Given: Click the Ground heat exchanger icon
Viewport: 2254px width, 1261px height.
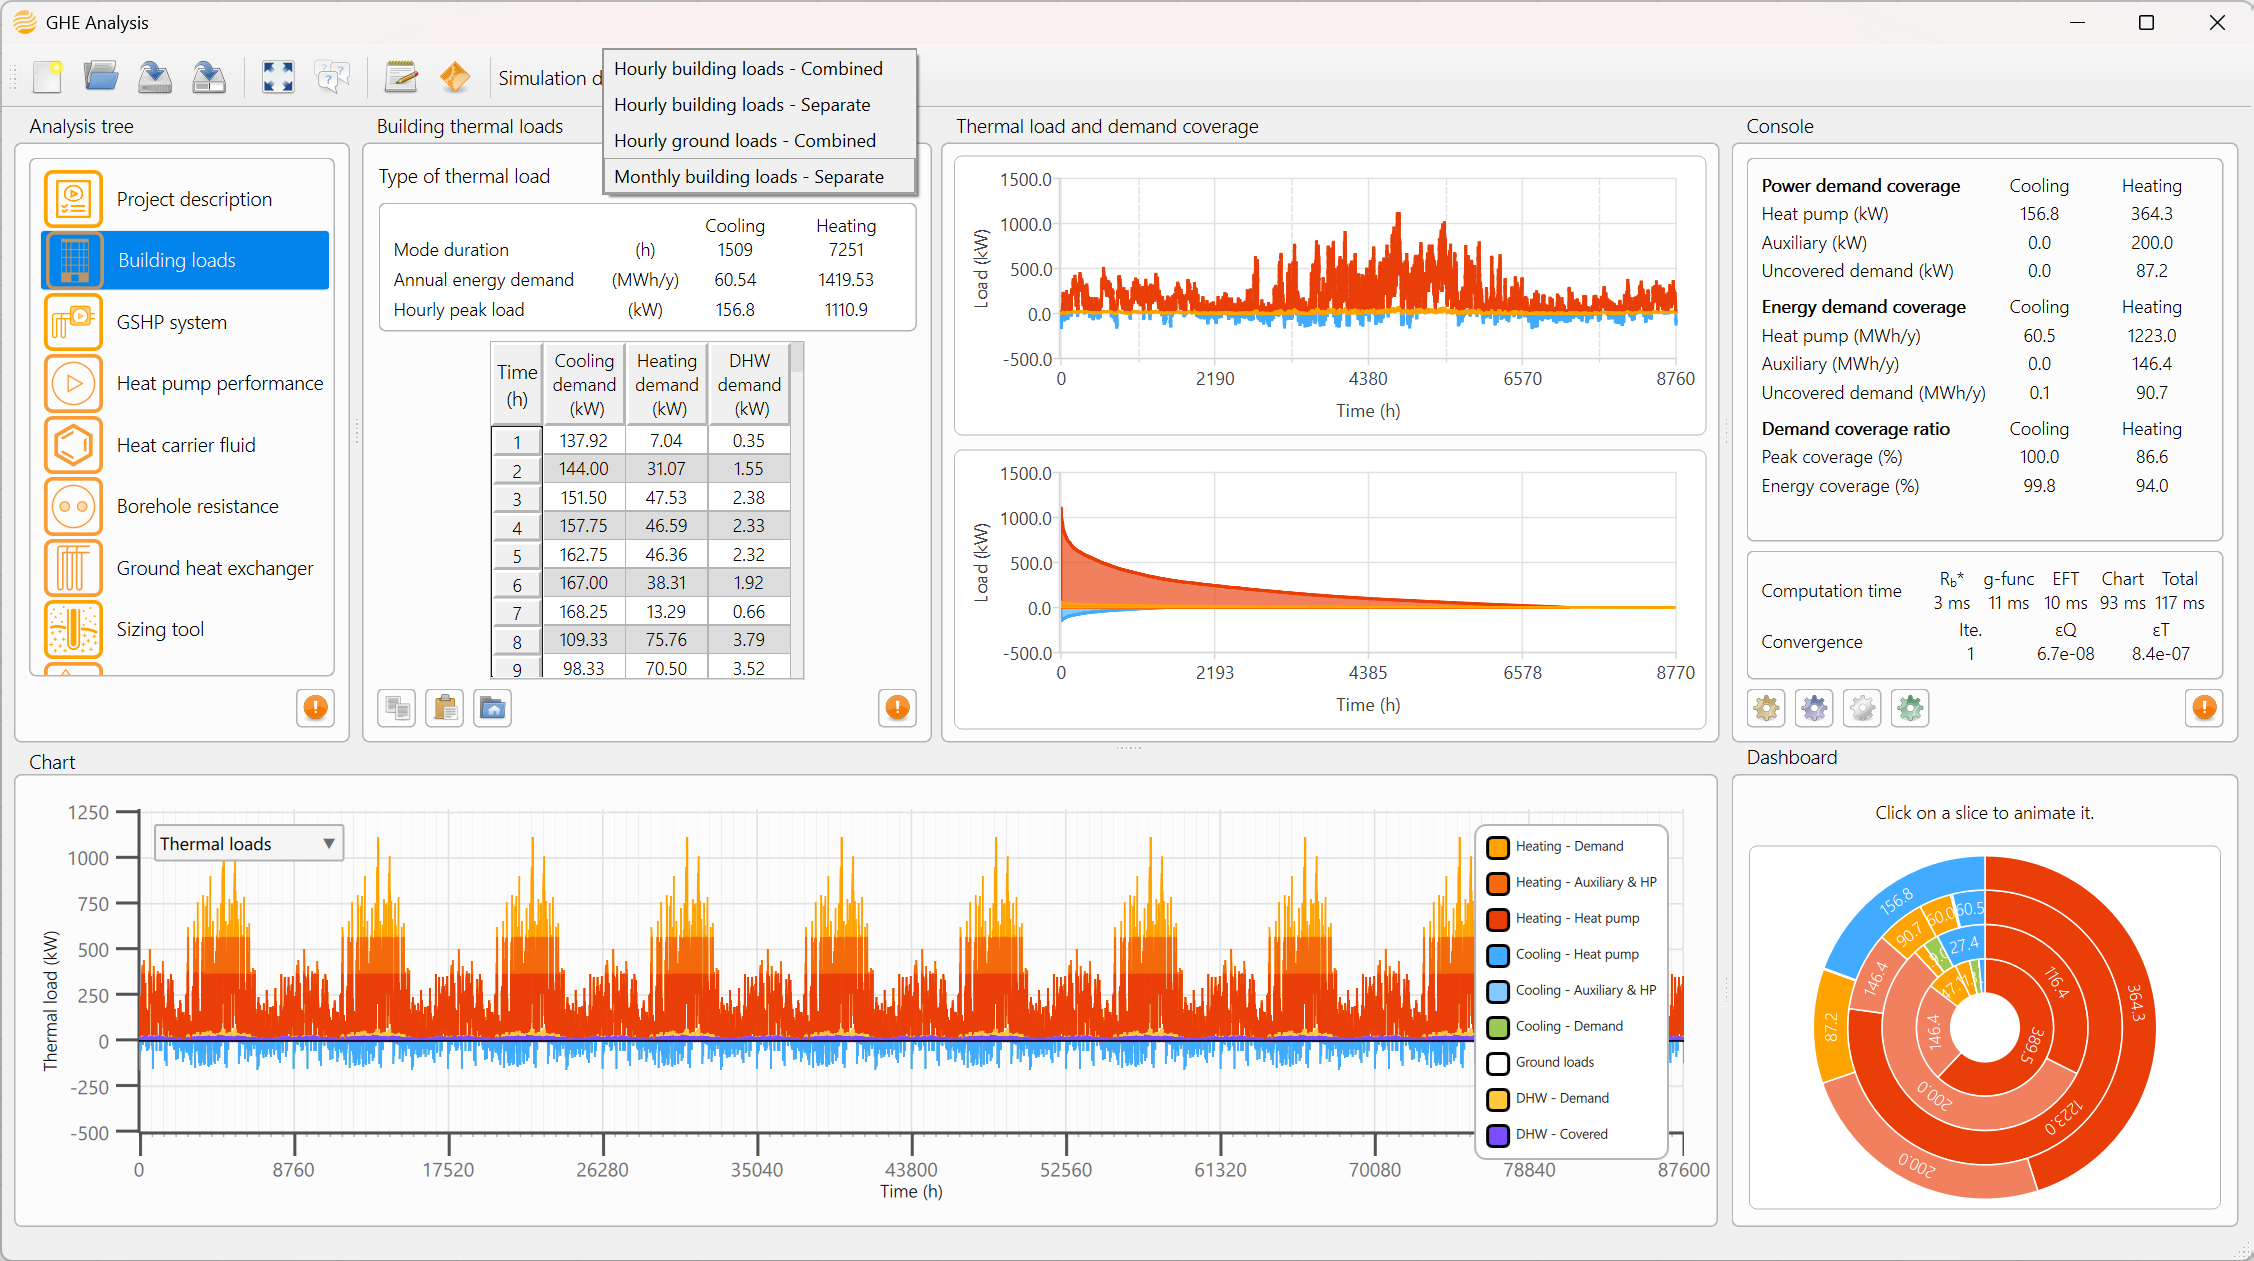Looking at the screenshot, I should (x=73, y=568).
